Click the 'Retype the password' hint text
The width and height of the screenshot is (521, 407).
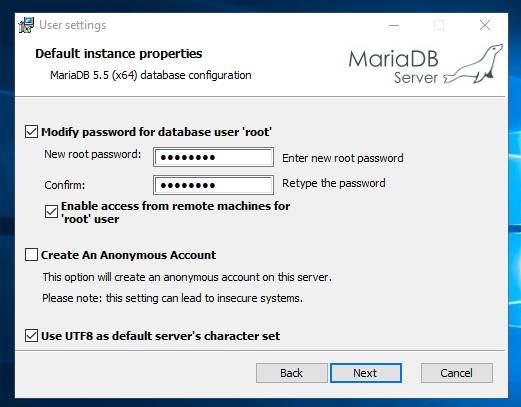click(x=334, y=183)
